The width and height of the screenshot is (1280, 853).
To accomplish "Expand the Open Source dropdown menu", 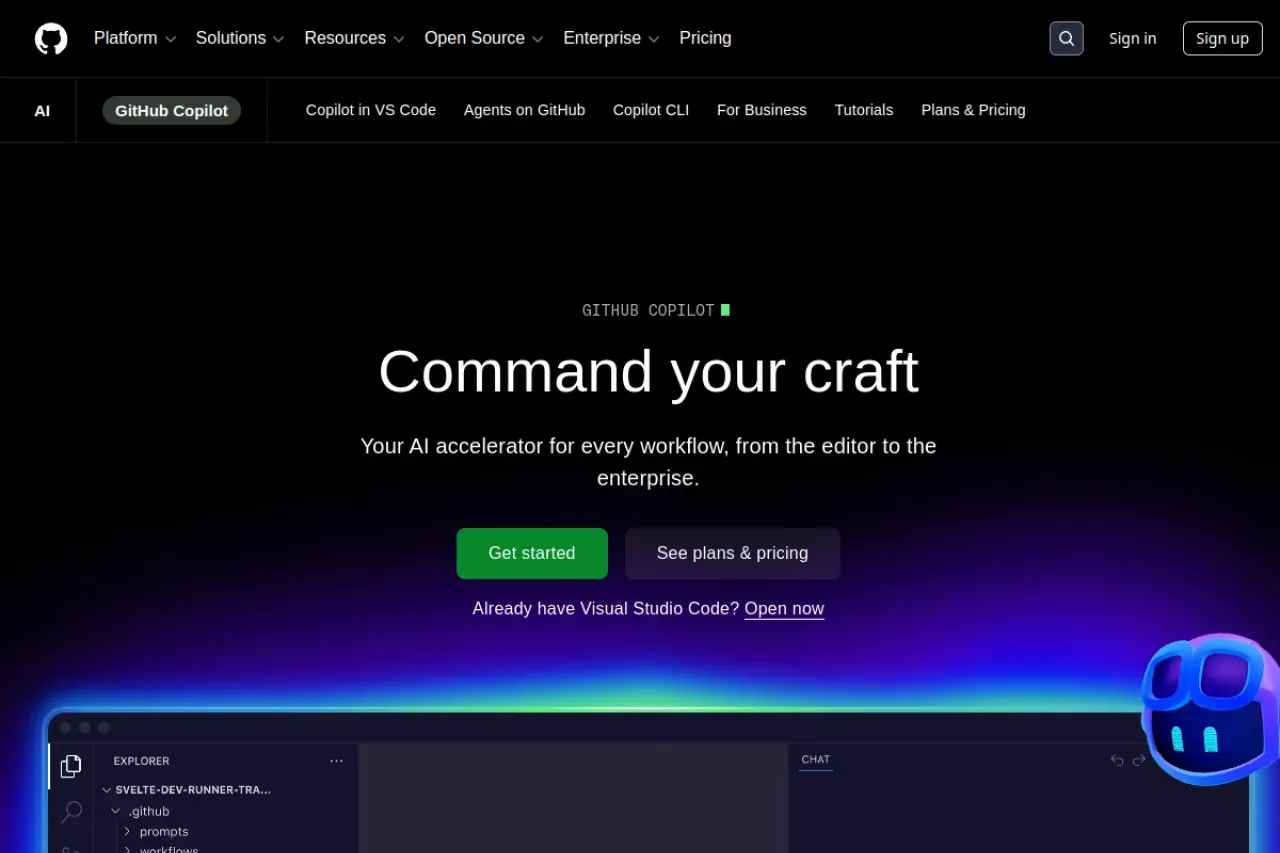I will 484,38.
